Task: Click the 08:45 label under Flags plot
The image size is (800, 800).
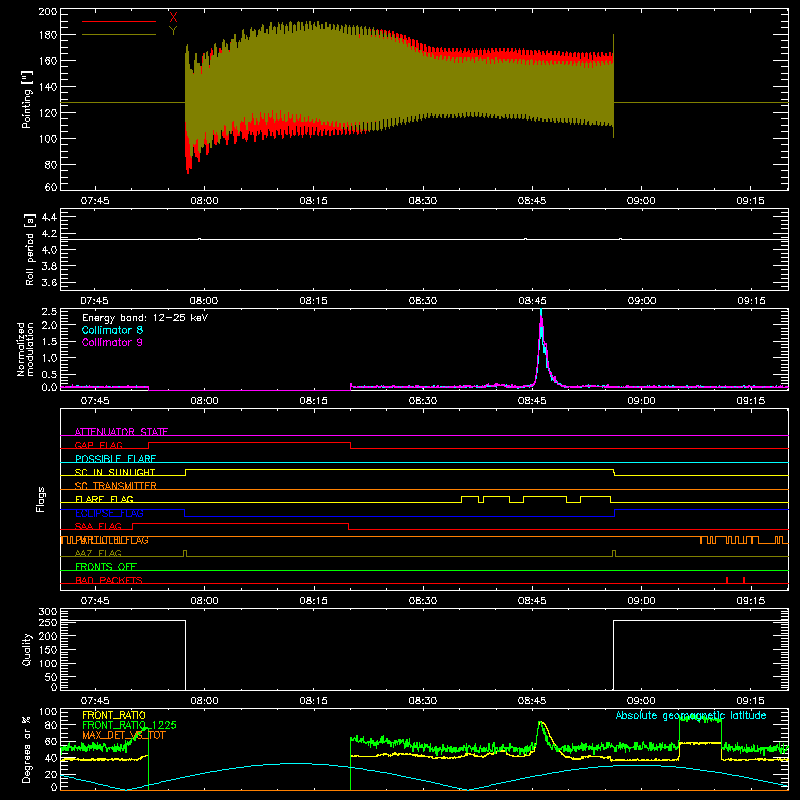Action: click(532, 601)
